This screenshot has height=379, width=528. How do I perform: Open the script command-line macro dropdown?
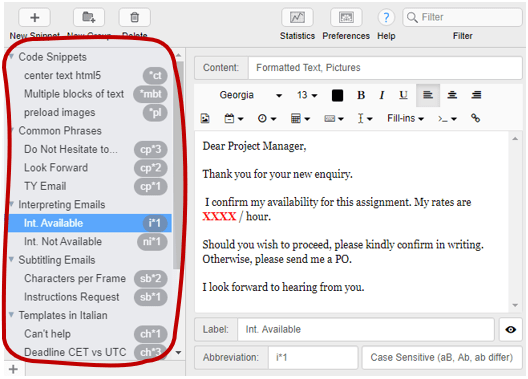(x=447, y=118)
